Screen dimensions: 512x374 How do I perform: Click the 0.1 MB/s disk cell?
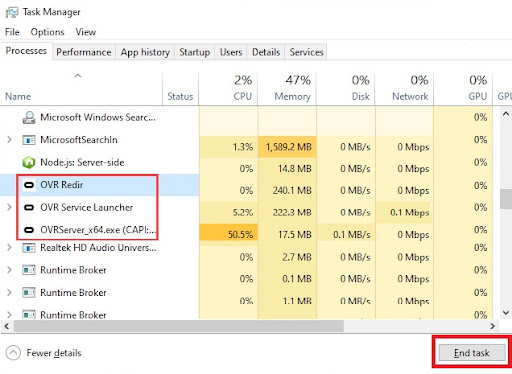346,235
